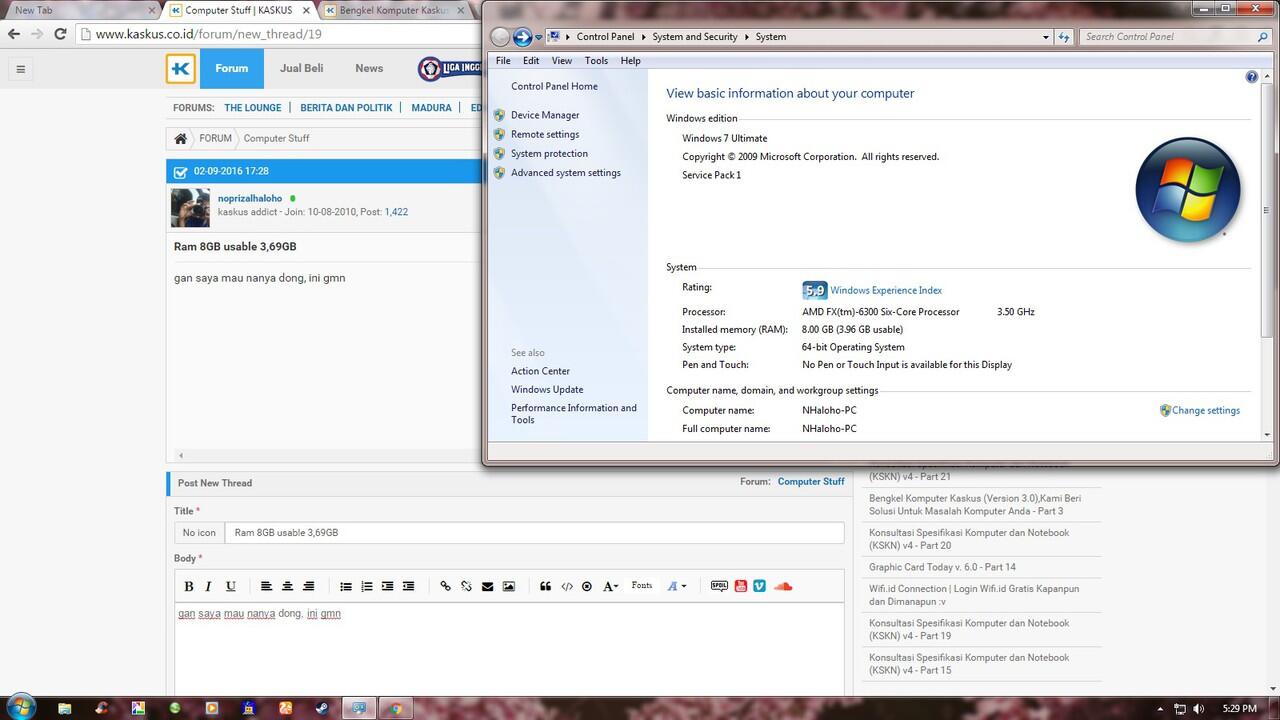
Task: Insert a numbered list
Action: click(x=366, y=586)
